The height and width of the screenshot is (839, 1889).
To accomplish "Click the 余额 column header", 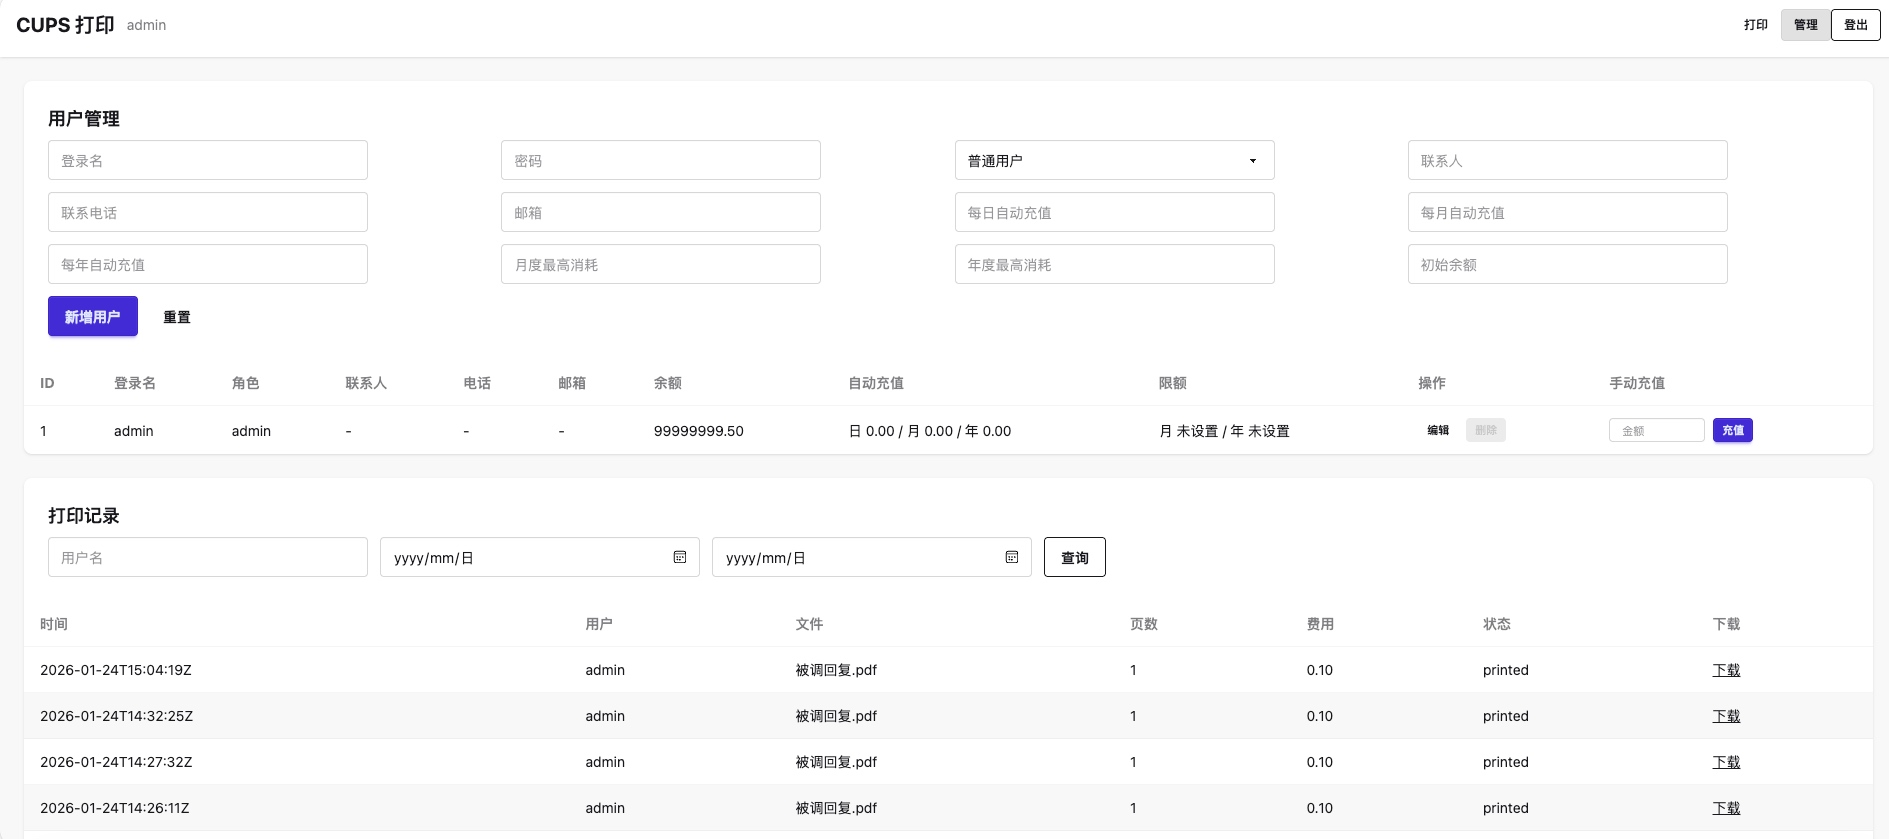I will coord(668,383).
